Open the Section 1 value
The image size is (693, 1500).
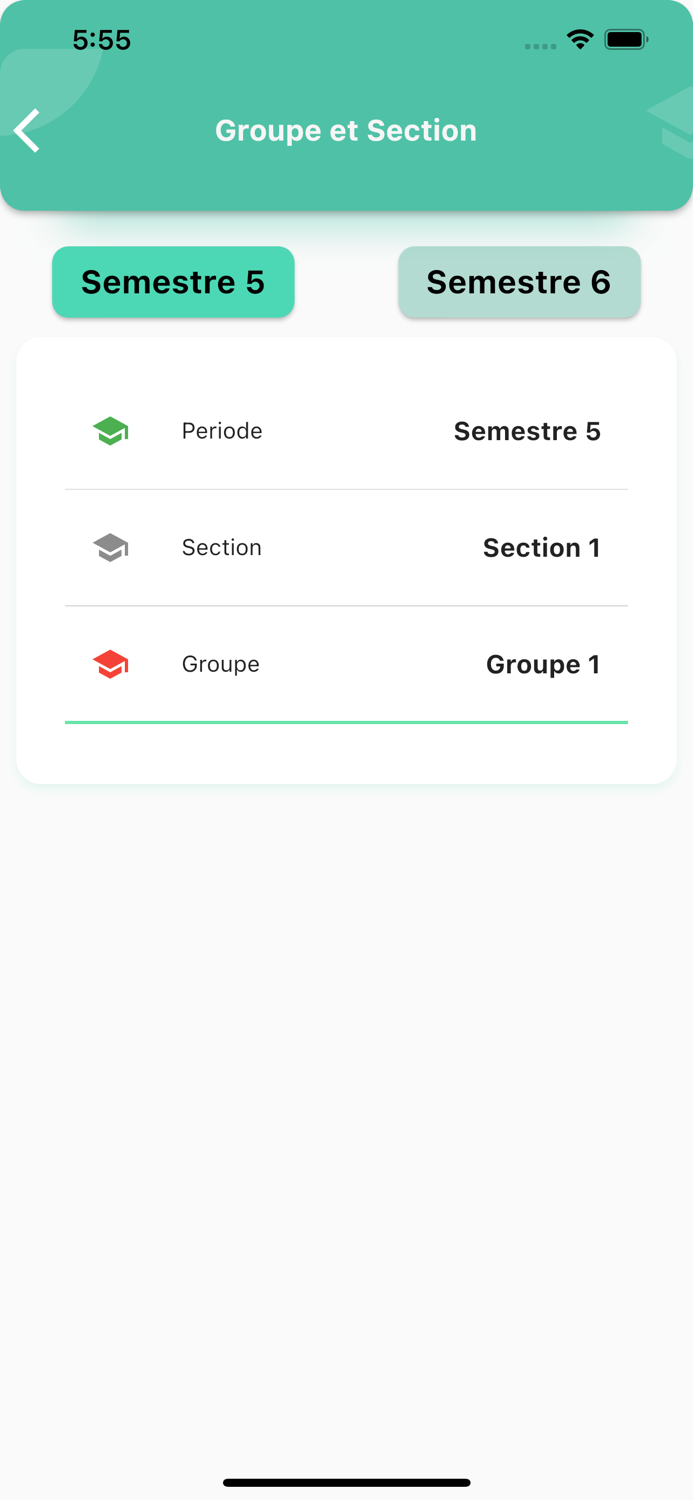(x=542, y=548)
